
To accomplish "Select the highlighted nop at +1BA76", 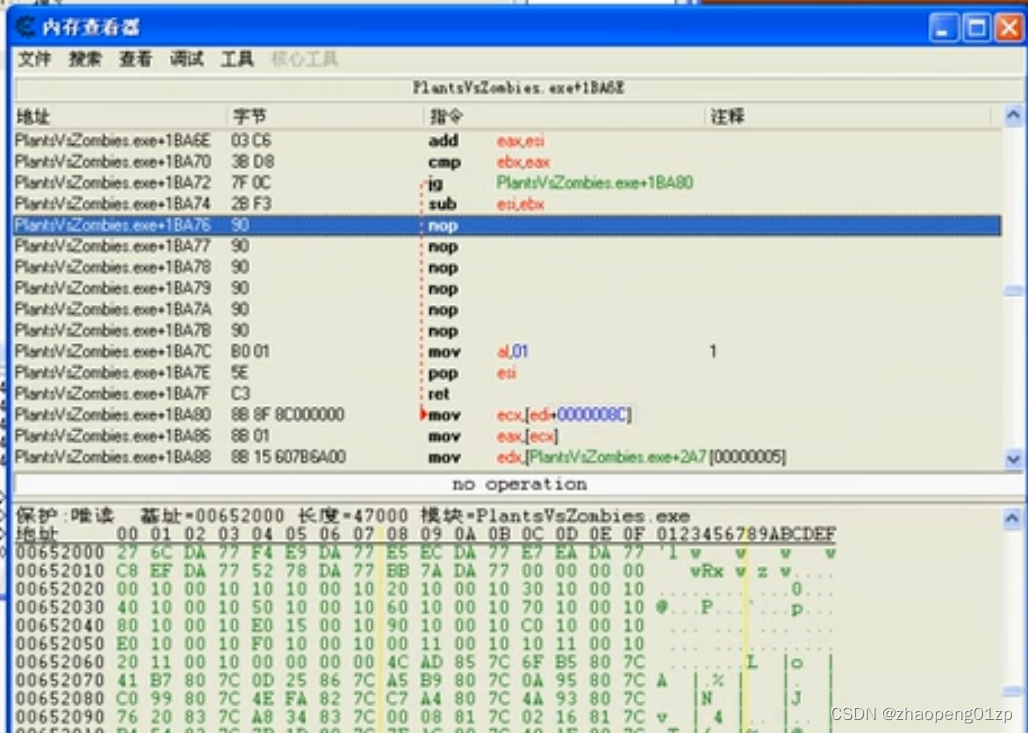I will click(507, 225).
